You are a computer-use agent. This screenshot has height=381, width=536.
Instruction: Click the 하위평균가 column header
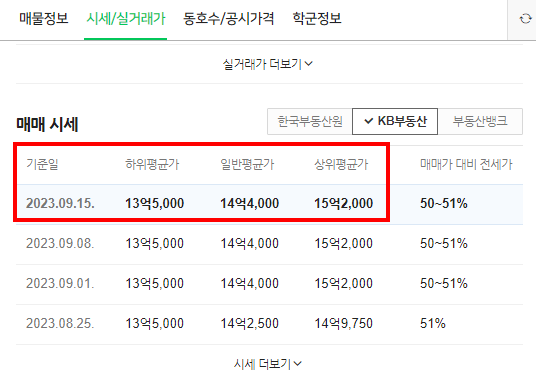tap(152, 164)
